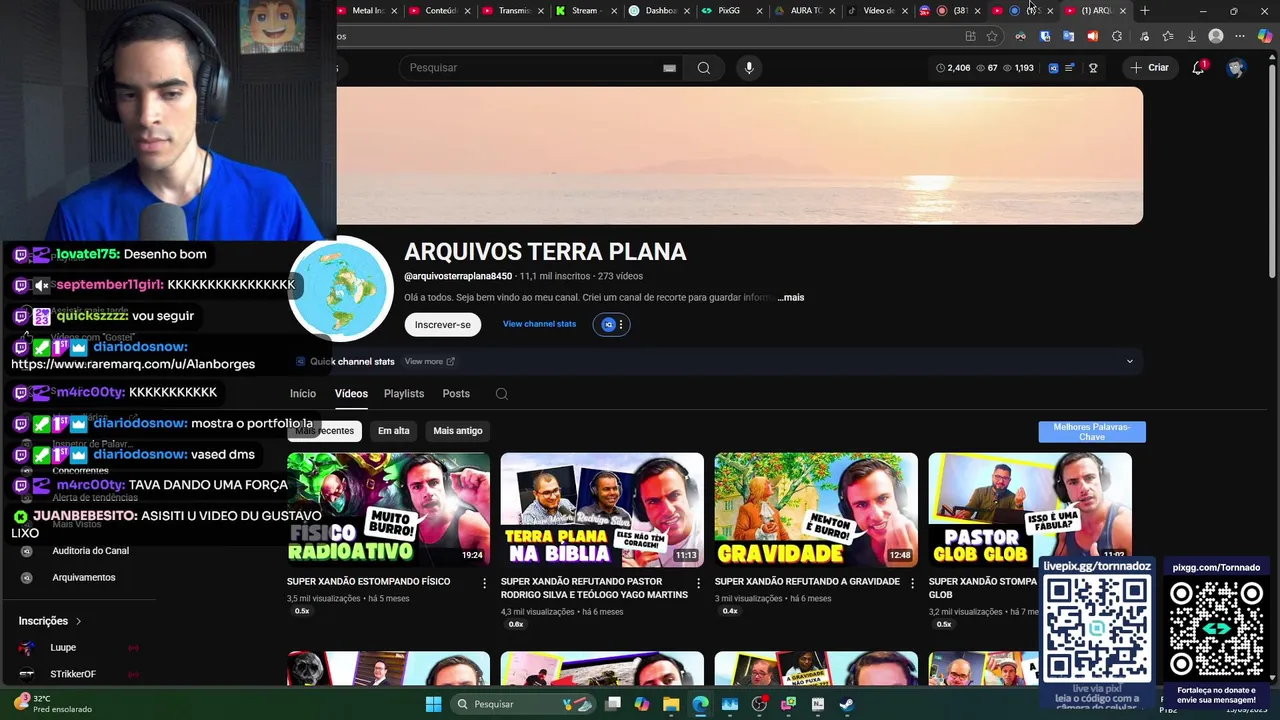Click the YouTube Pesquisar search field
The height and width of the screenshot is (720, 1280).
coord(535,68)
